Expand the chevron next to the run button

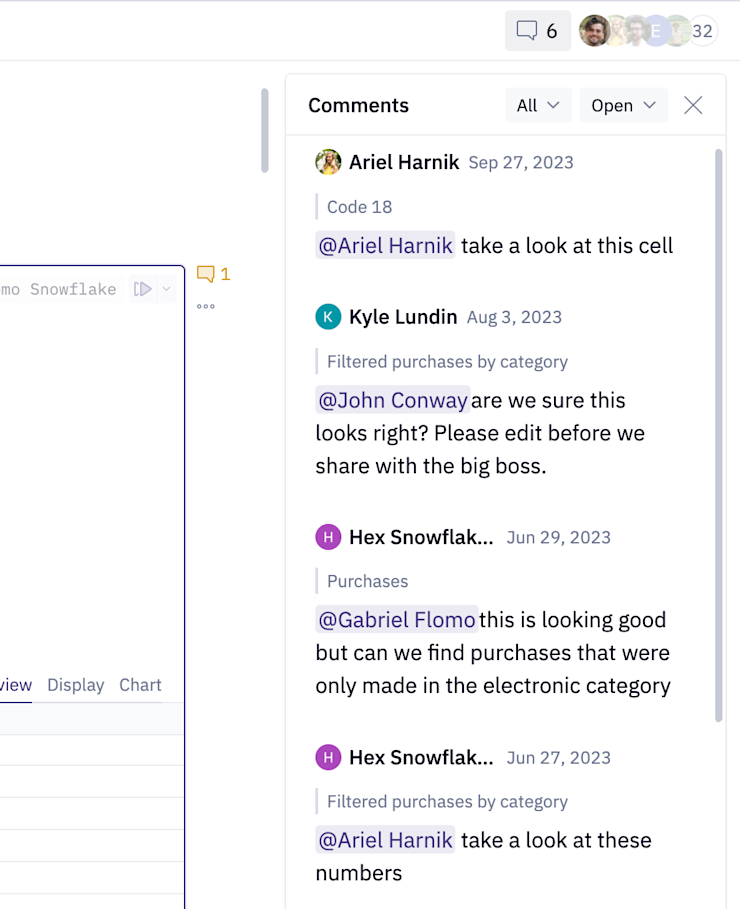coord(166,288)
